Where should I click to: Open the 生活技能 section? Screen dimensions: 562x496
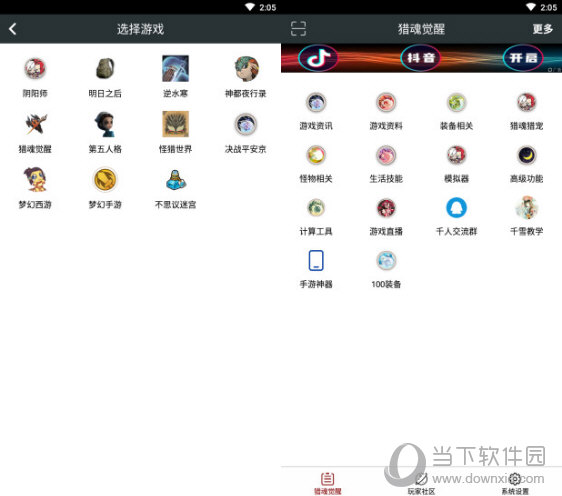pos(386,155)
